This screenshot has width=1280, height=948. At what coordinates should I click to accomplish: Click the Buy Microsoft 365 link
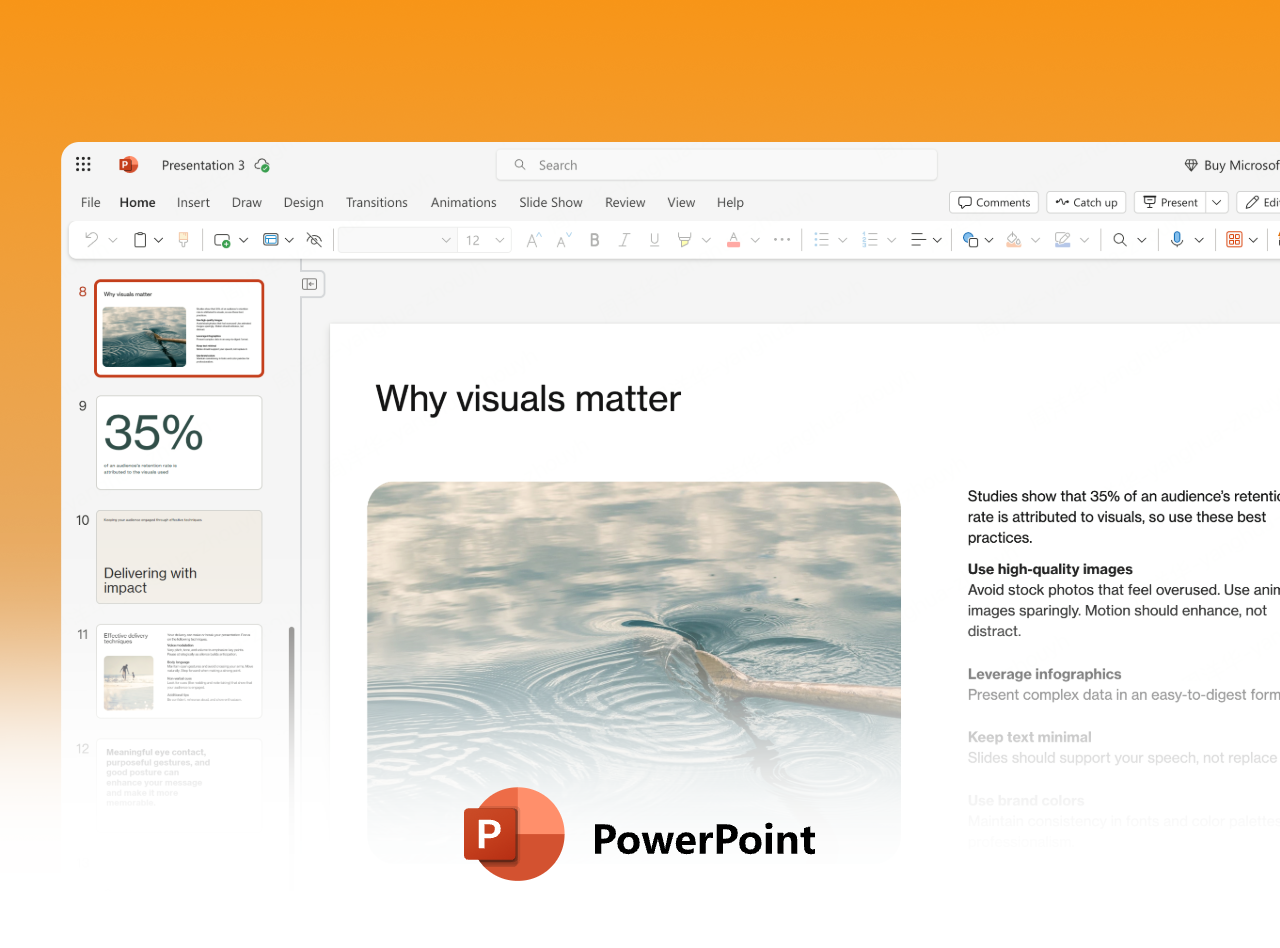pyautogui.click(x=1232, y=165)
